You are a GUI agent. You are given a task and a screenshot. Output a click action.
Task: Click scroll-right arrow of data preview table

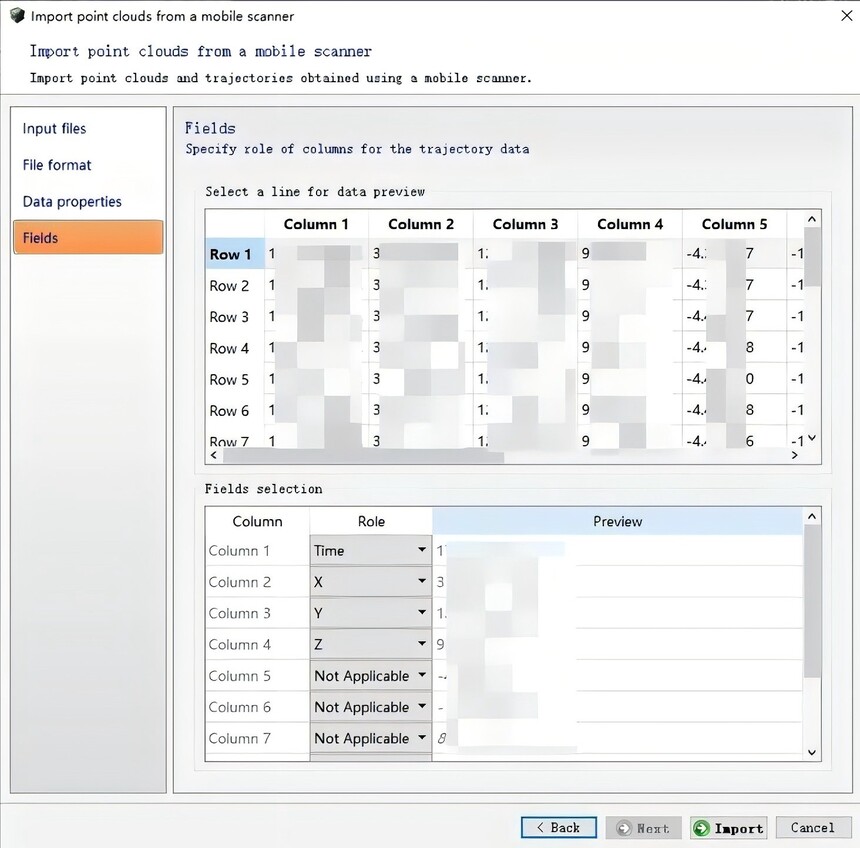(x=794, y=455)
